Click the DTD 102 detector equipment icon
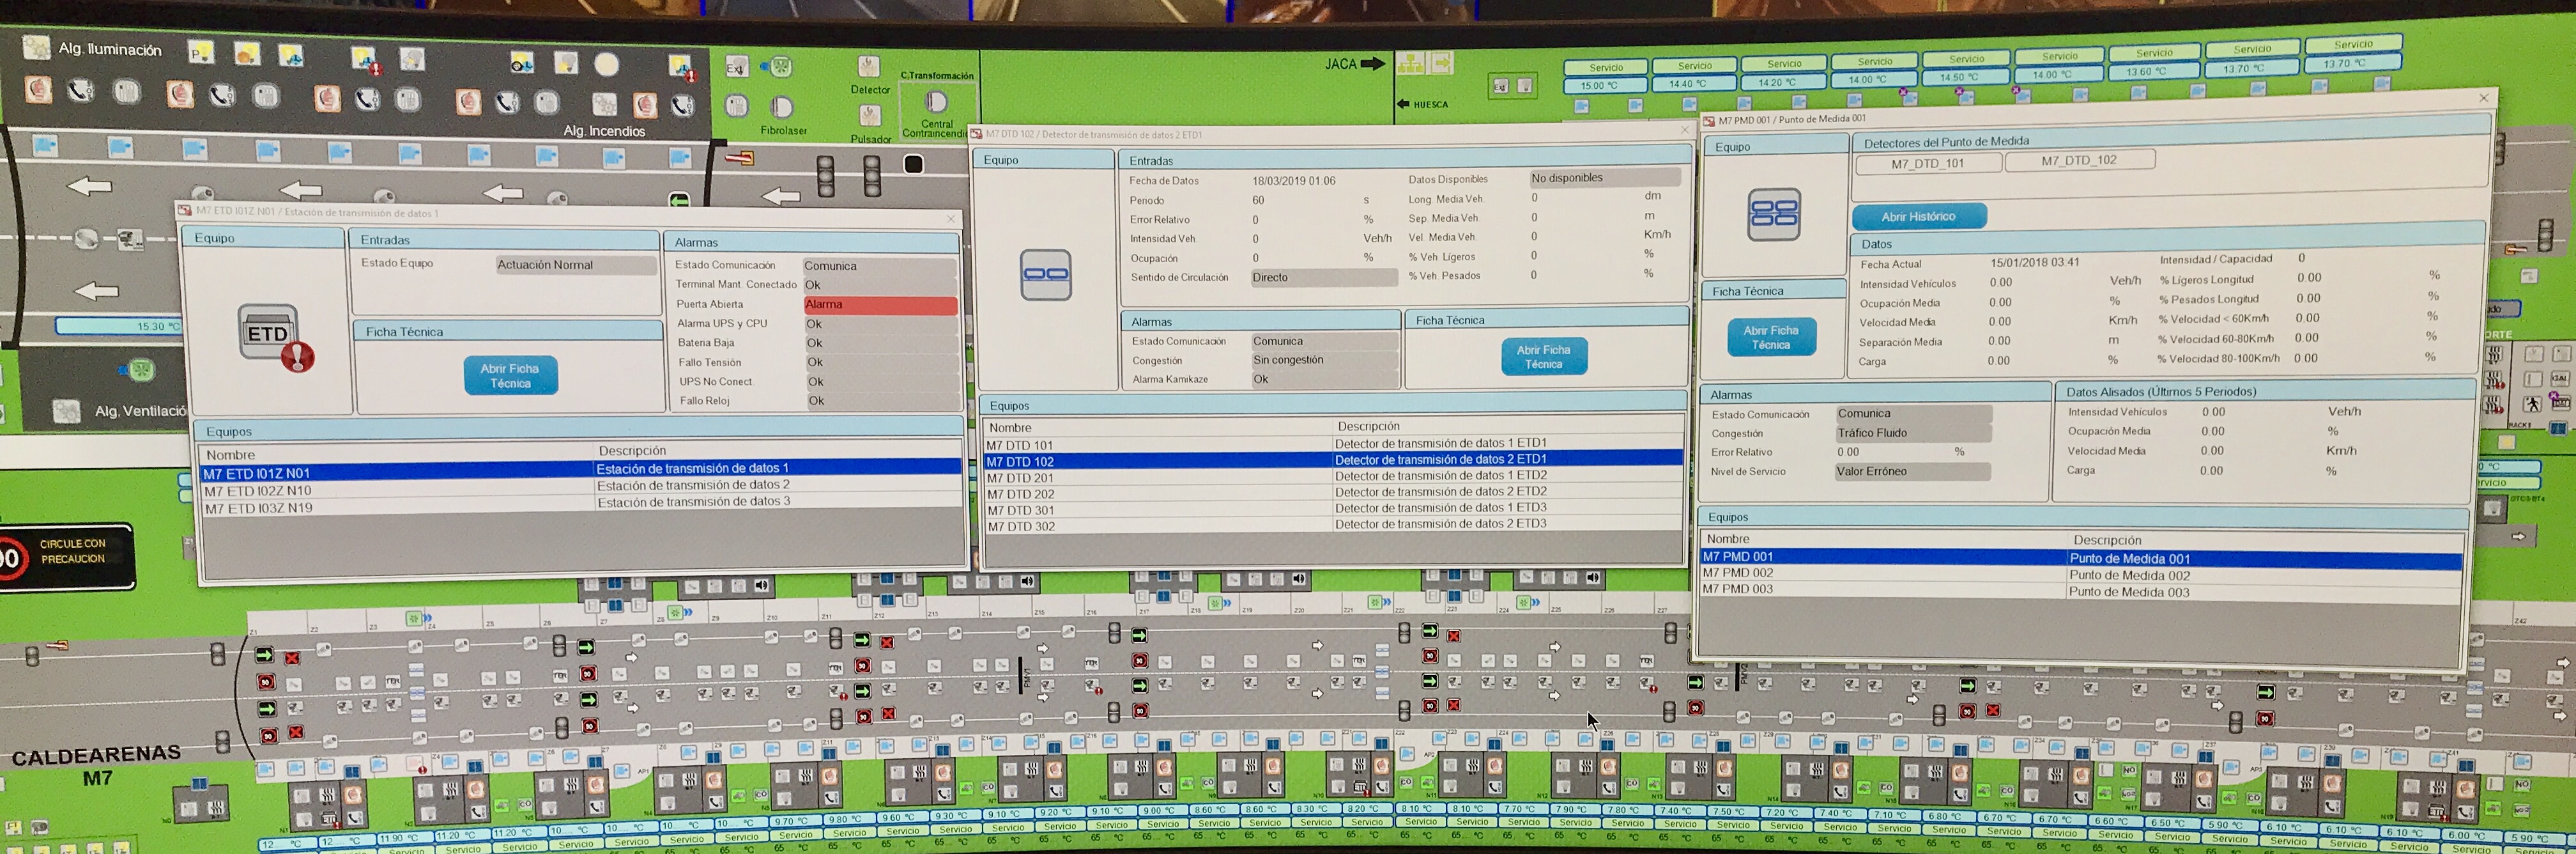Image resolution: width=2576 pixels, height=854 pixels. click(x=1046, y=275)
